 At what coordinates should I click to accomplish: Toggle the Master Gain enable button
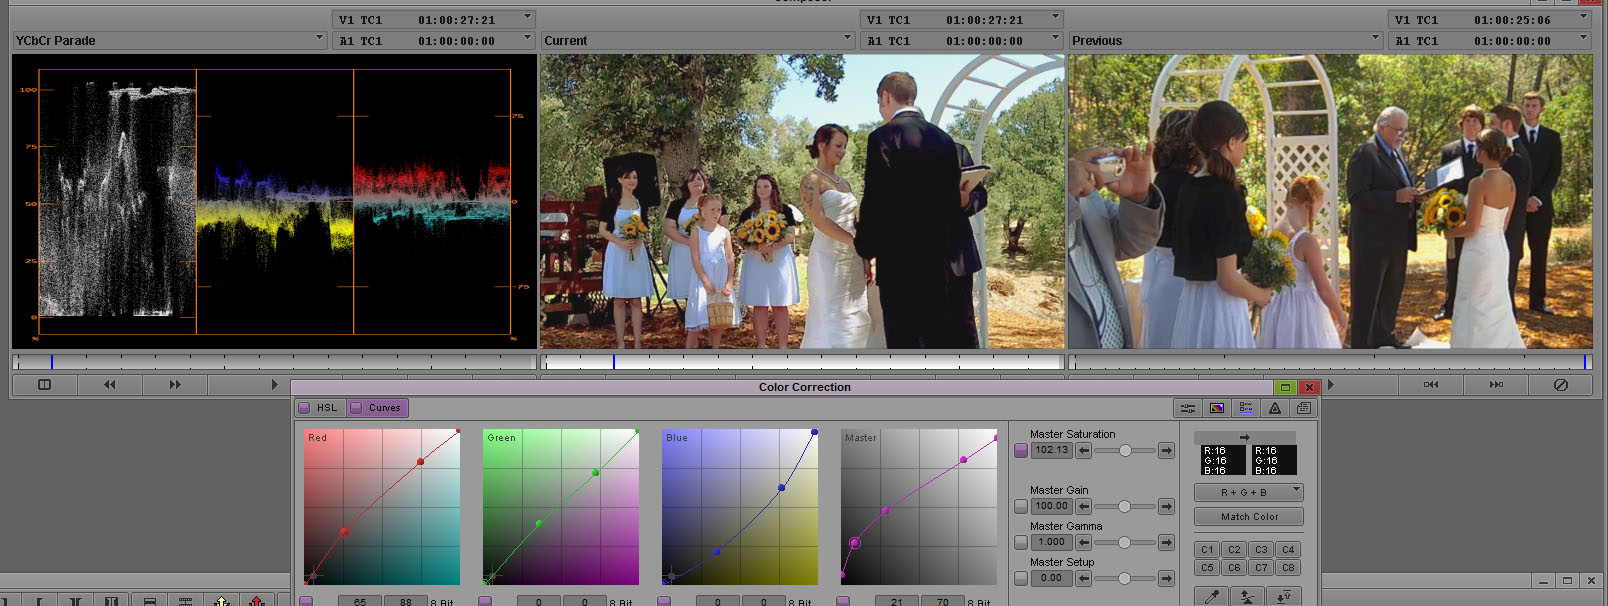coord(1020,507)
